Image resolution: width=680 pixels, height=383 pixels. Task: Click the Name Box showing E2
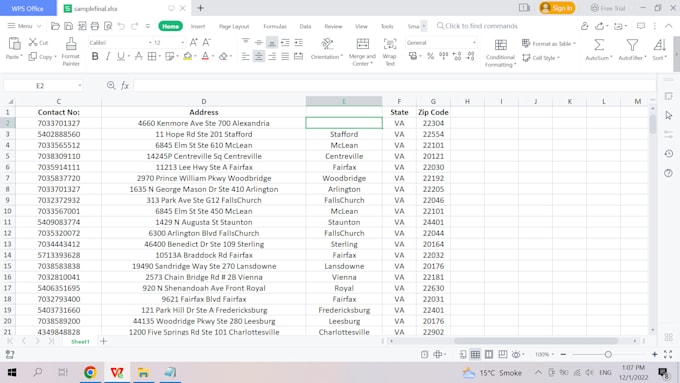(x=43, y=85)
